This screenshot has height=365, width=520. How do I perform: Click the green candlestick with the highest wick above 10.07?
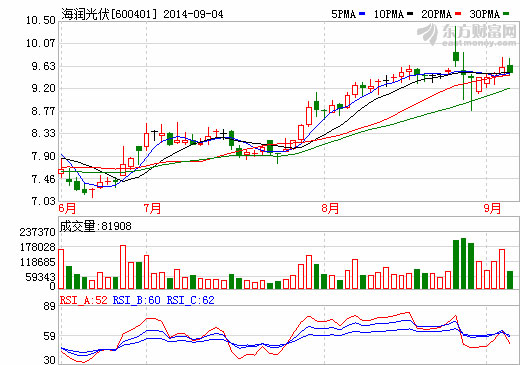tap(456, 47)
